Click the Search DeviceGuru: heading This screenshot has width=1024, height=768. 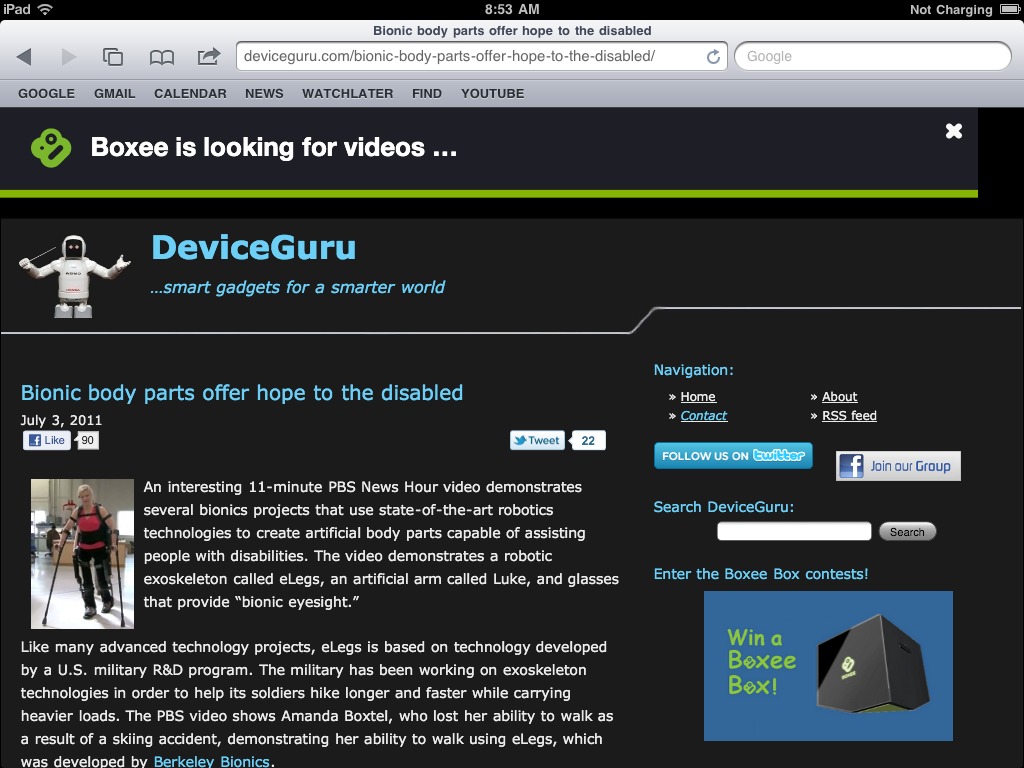point(724,507)
